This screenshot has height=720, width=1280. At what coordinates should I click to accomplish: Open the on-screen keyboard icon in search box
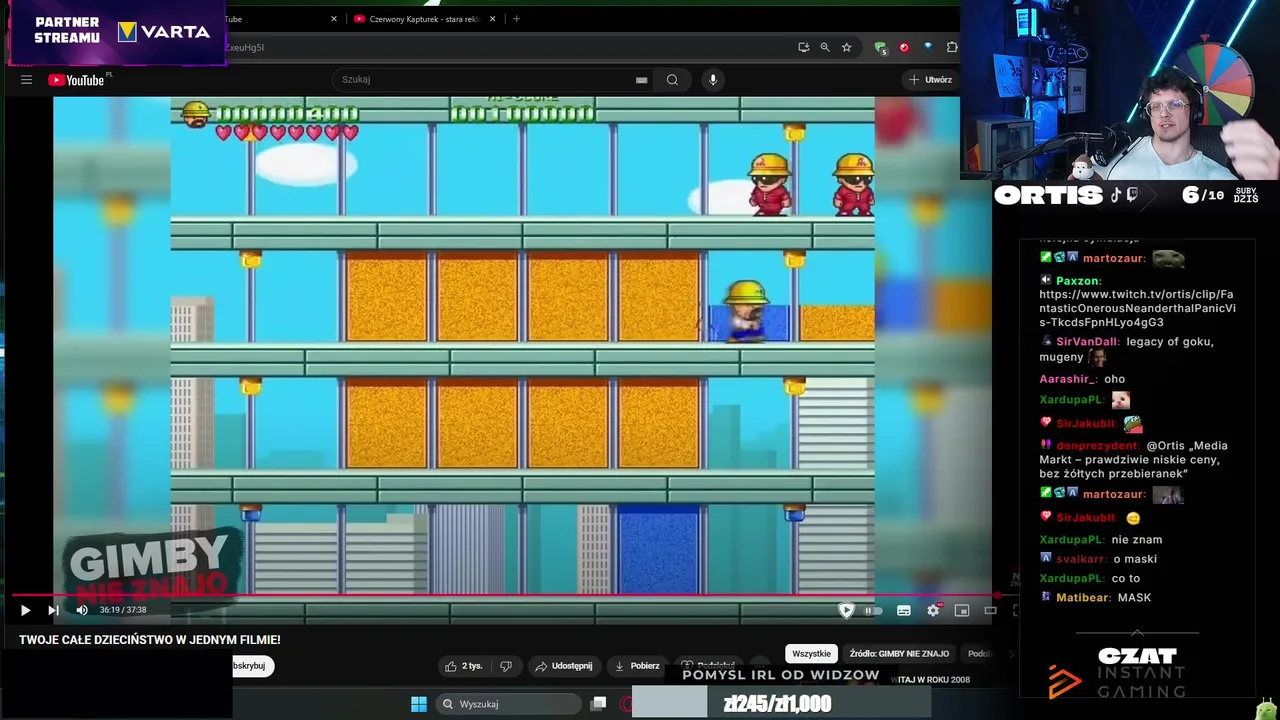point(641,80)
